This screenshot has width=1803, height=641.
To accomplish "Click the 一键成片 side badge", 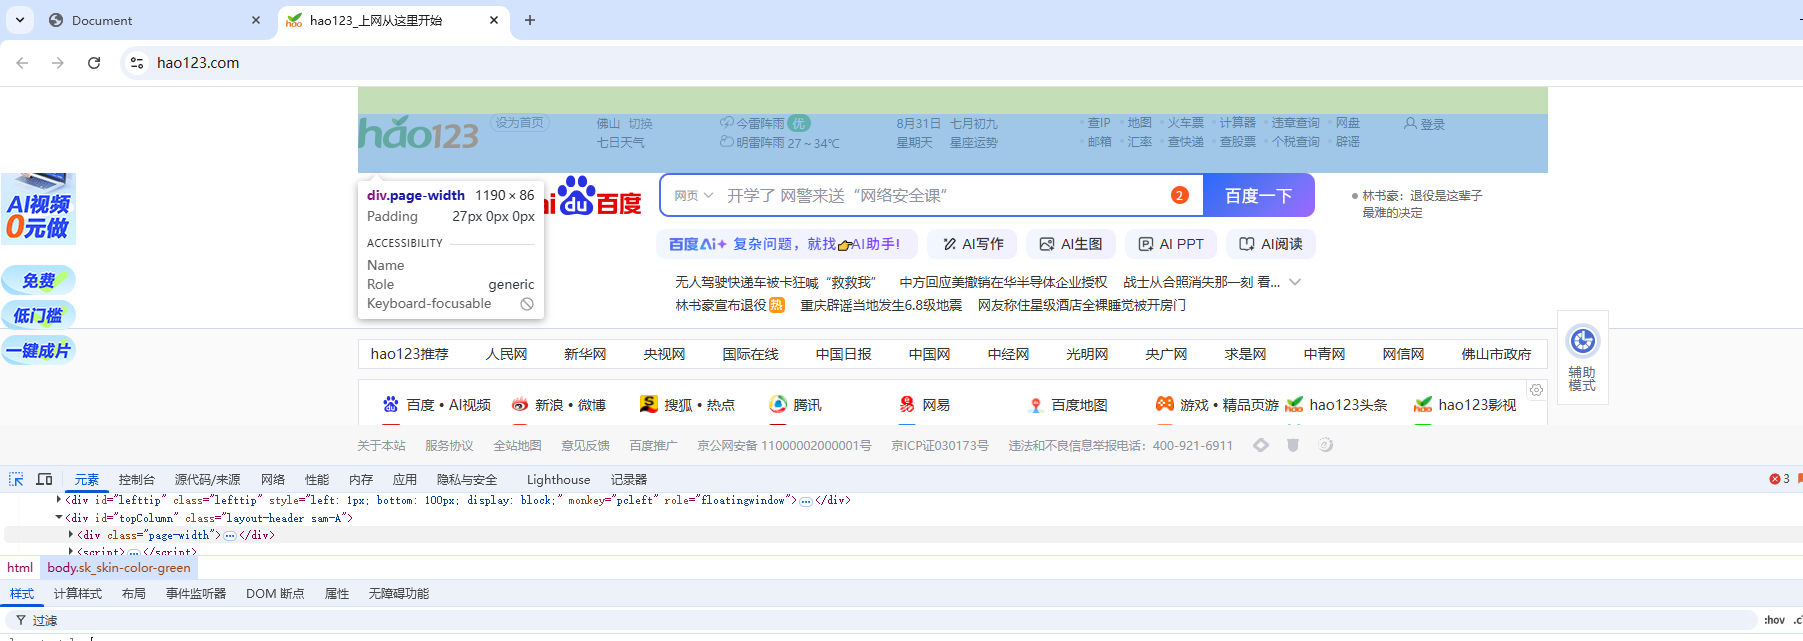I will 39,351.
